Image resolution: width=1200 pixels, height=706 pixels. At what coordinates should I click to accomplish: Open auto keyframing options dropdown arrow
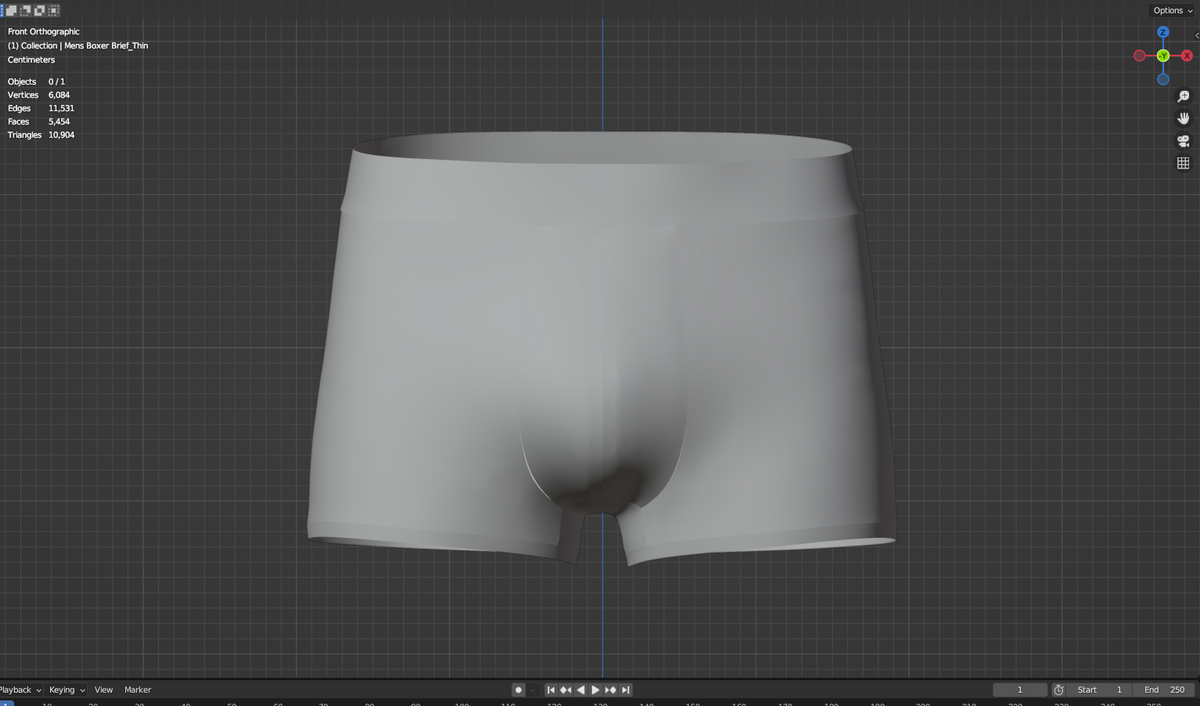(x=533, y=690)
